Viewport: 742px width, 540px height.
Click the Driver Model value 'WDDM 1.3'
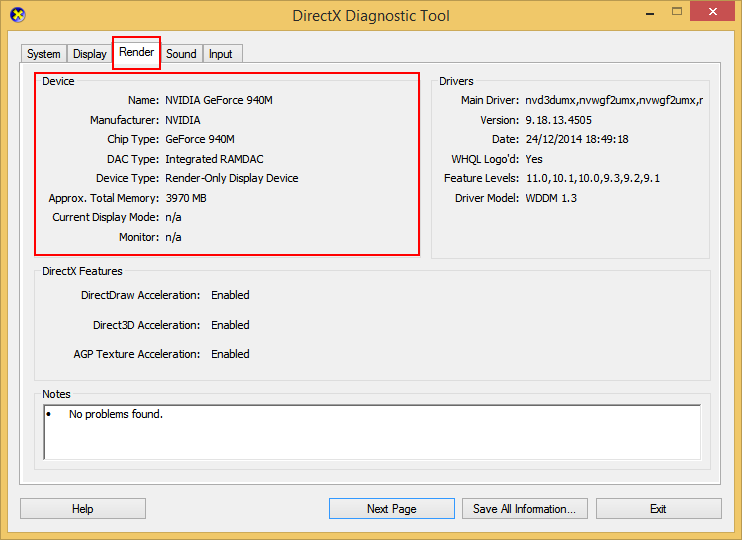click(x=551, y=198)
